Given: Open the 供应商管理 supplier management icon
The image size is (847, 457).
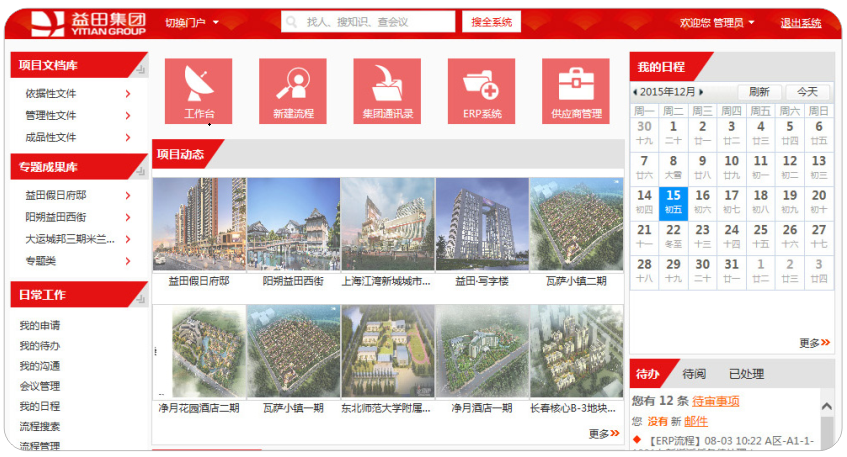Looking at the screenshot, I should click(576, 91).
